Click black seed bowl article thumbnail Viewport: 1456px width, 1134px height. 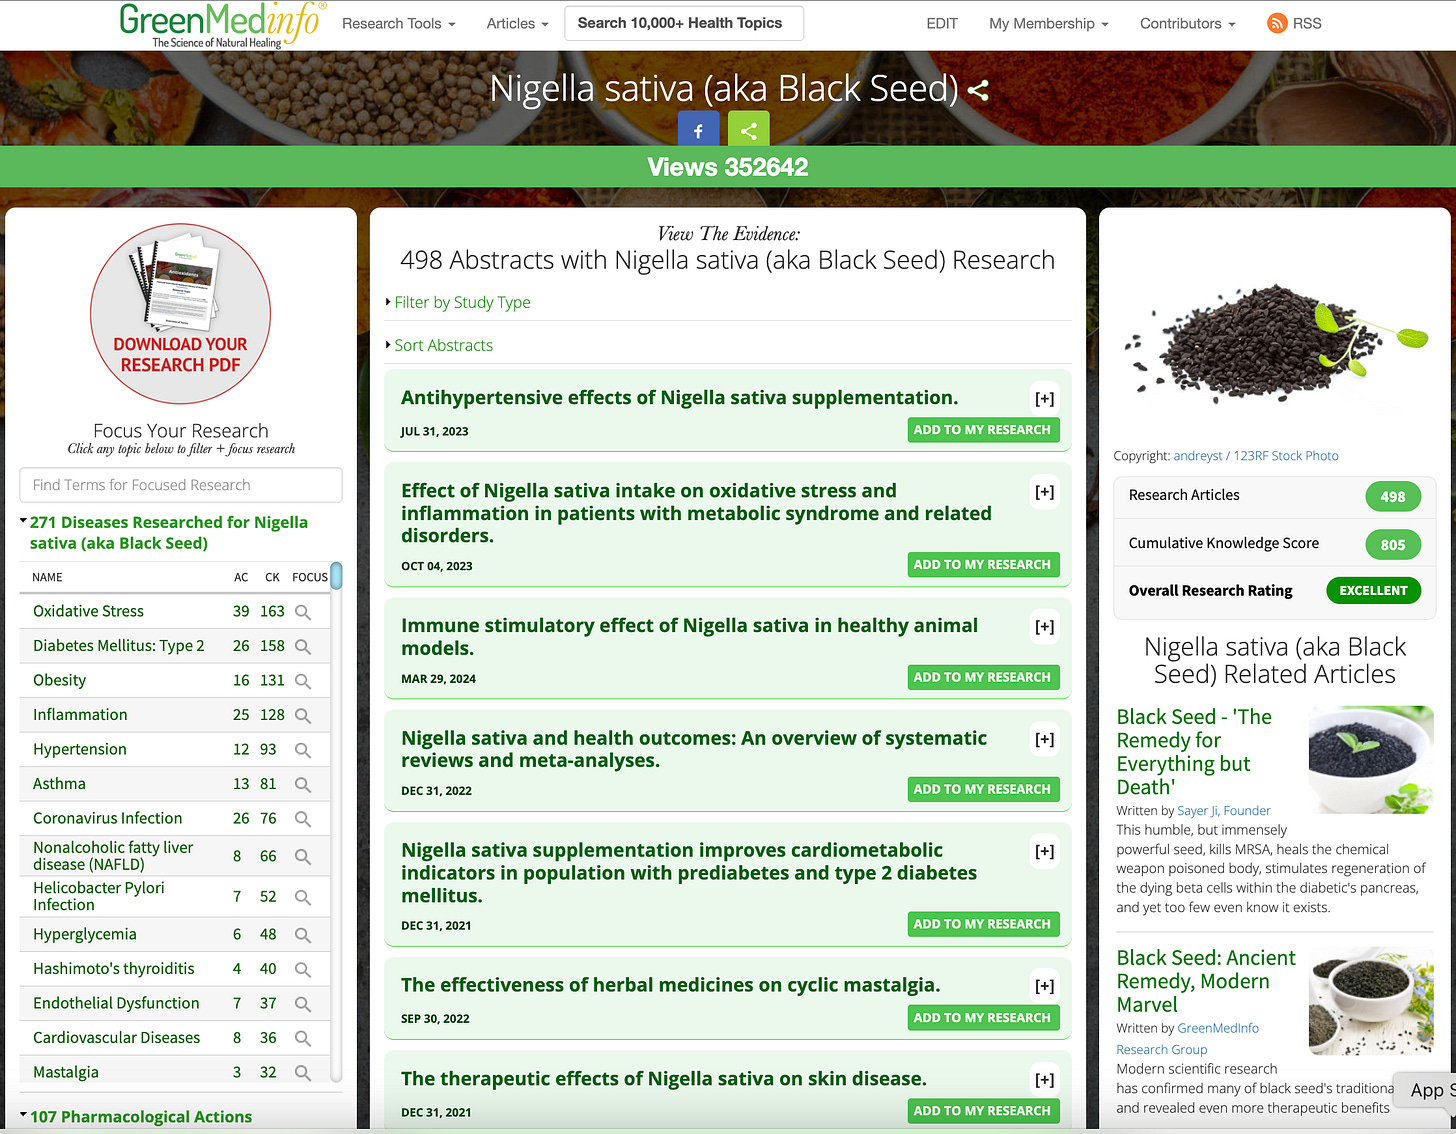(x=1371, y=759)
